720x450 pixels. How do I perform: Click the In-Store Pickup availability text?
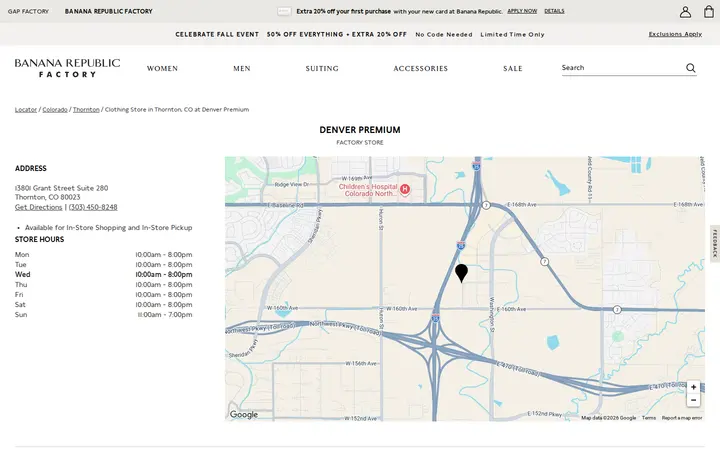coord(108,227)
